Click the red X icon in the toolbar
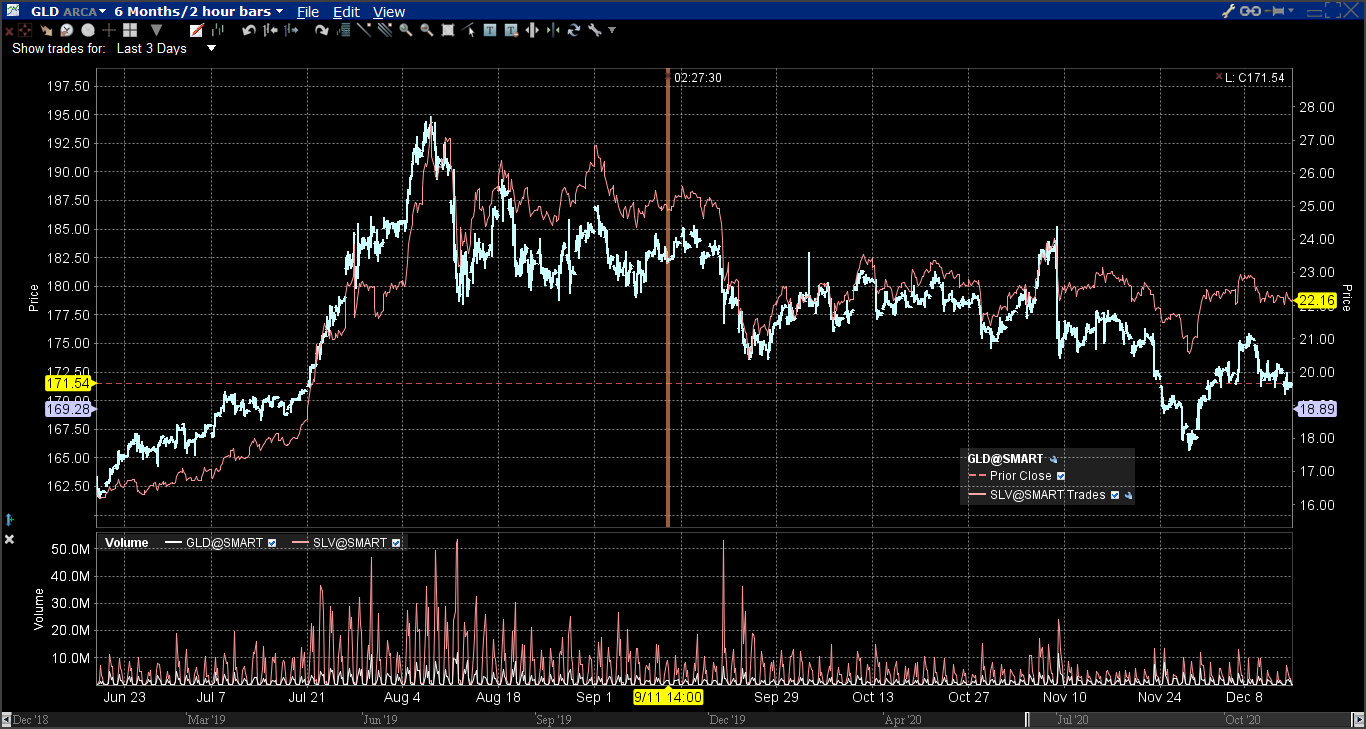 (9, 30)
